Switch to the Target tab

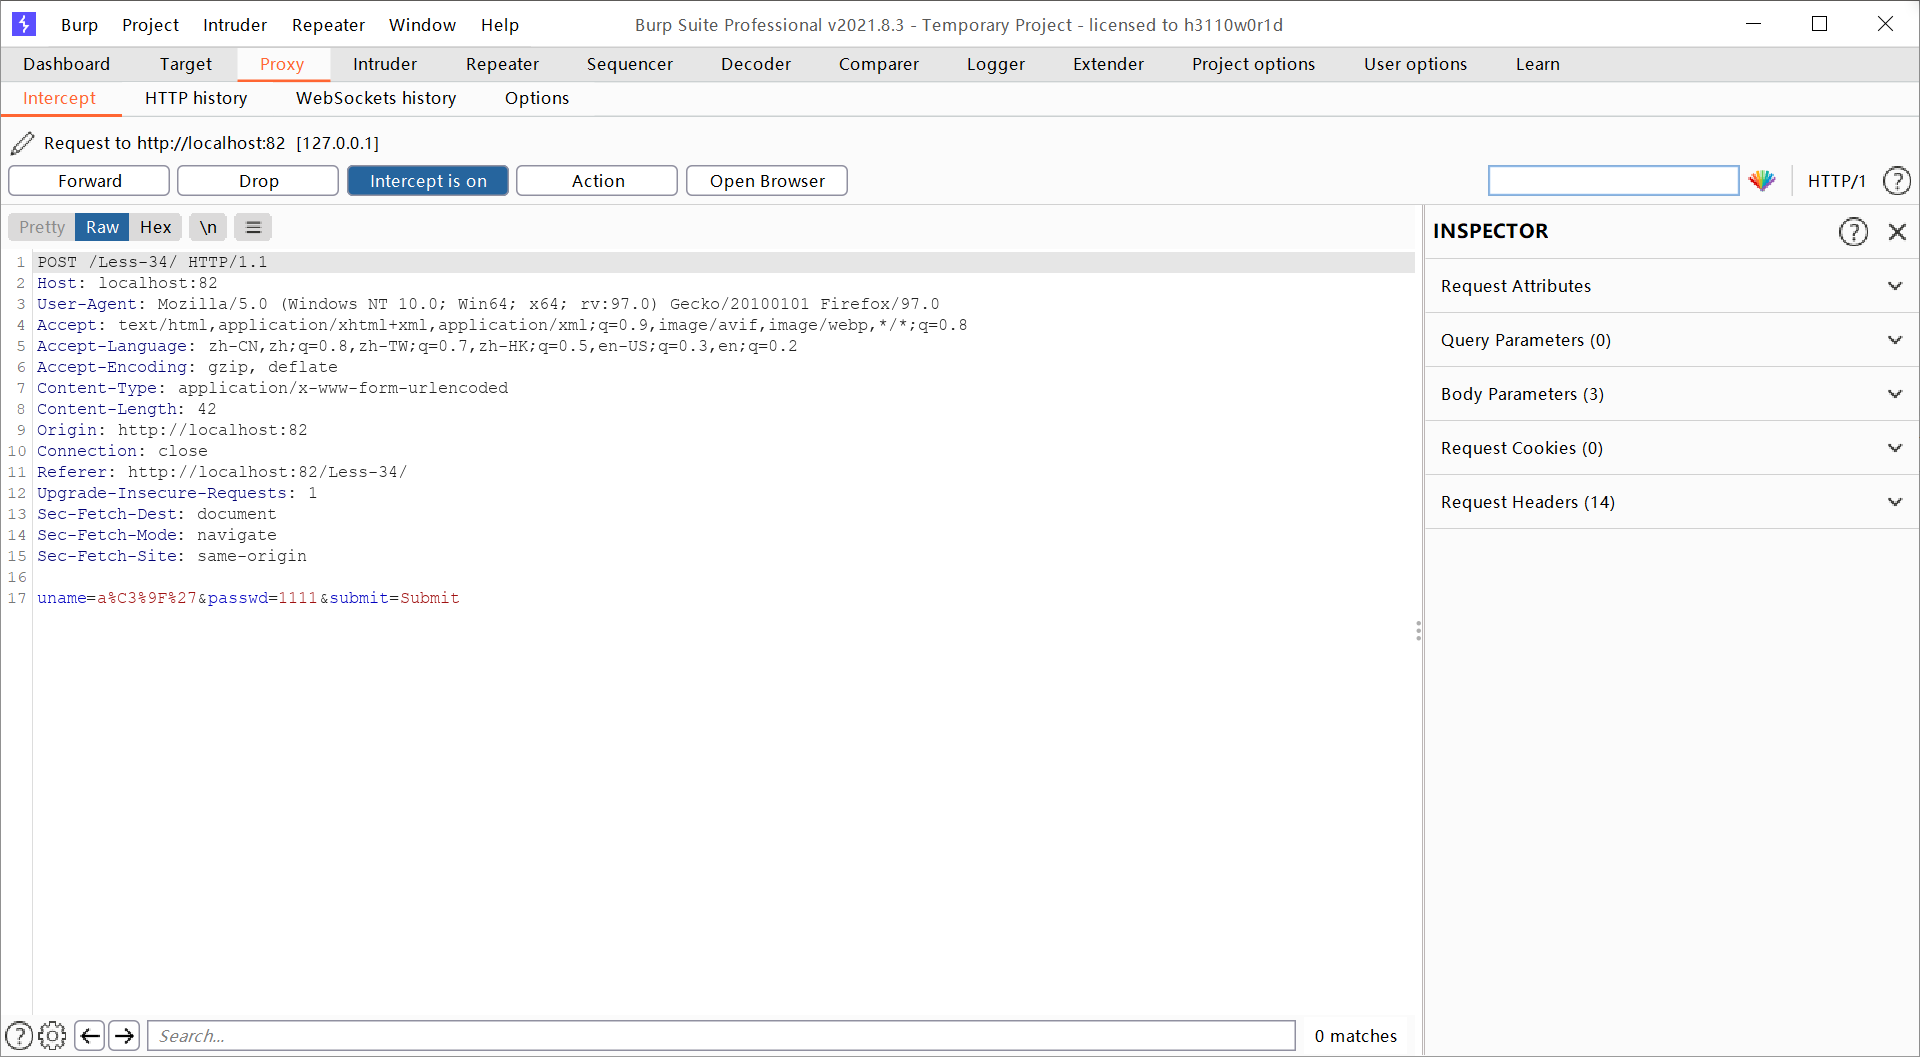(x=186, y=64)
